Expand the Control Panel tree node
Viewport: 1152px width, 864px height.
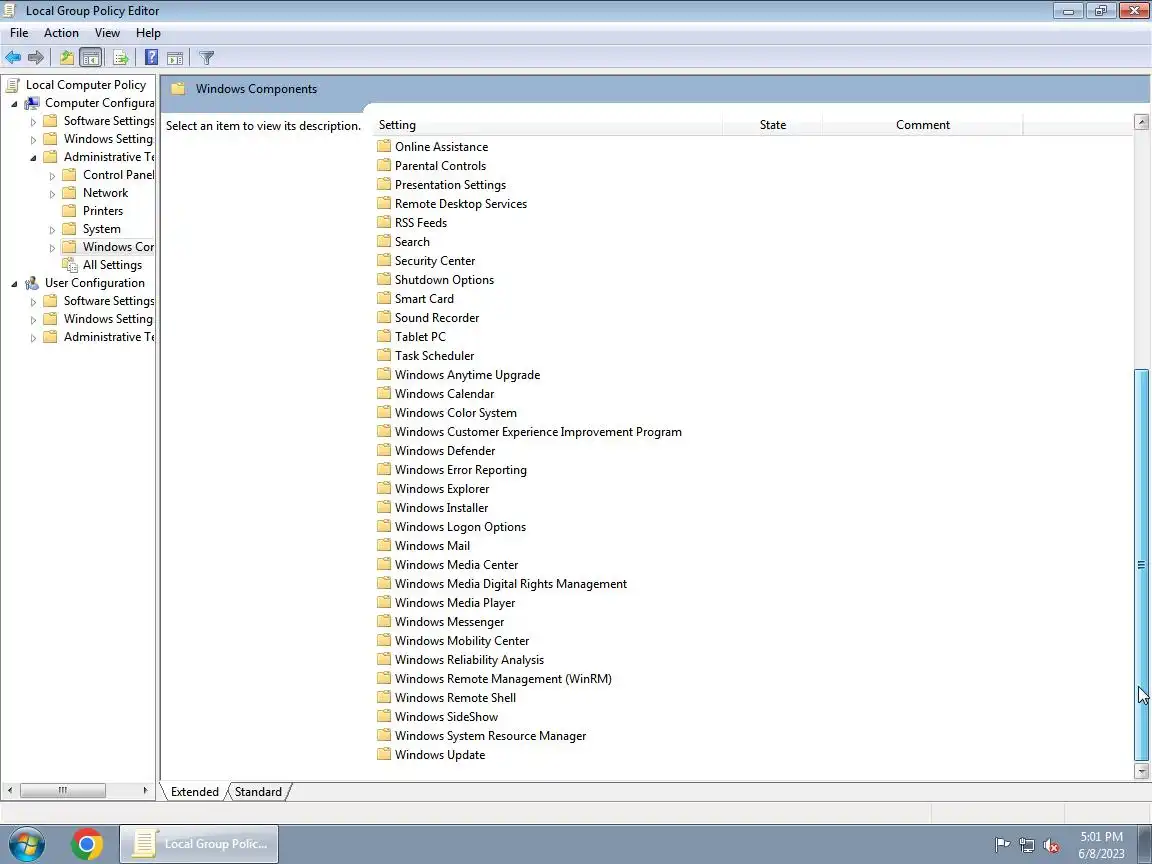52,176
